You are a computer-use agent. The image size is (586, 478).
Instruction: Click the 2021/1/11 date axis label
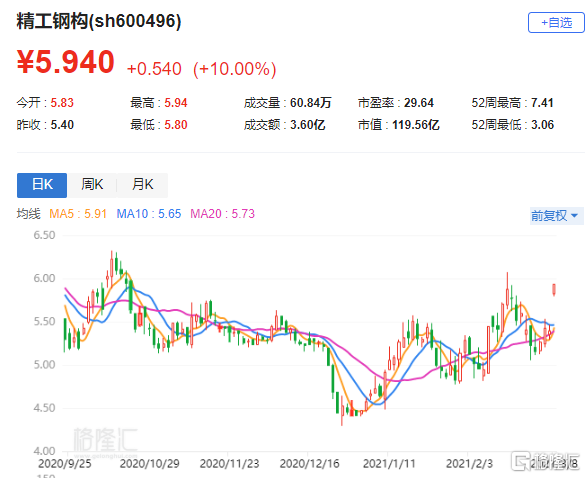point(389,464)
